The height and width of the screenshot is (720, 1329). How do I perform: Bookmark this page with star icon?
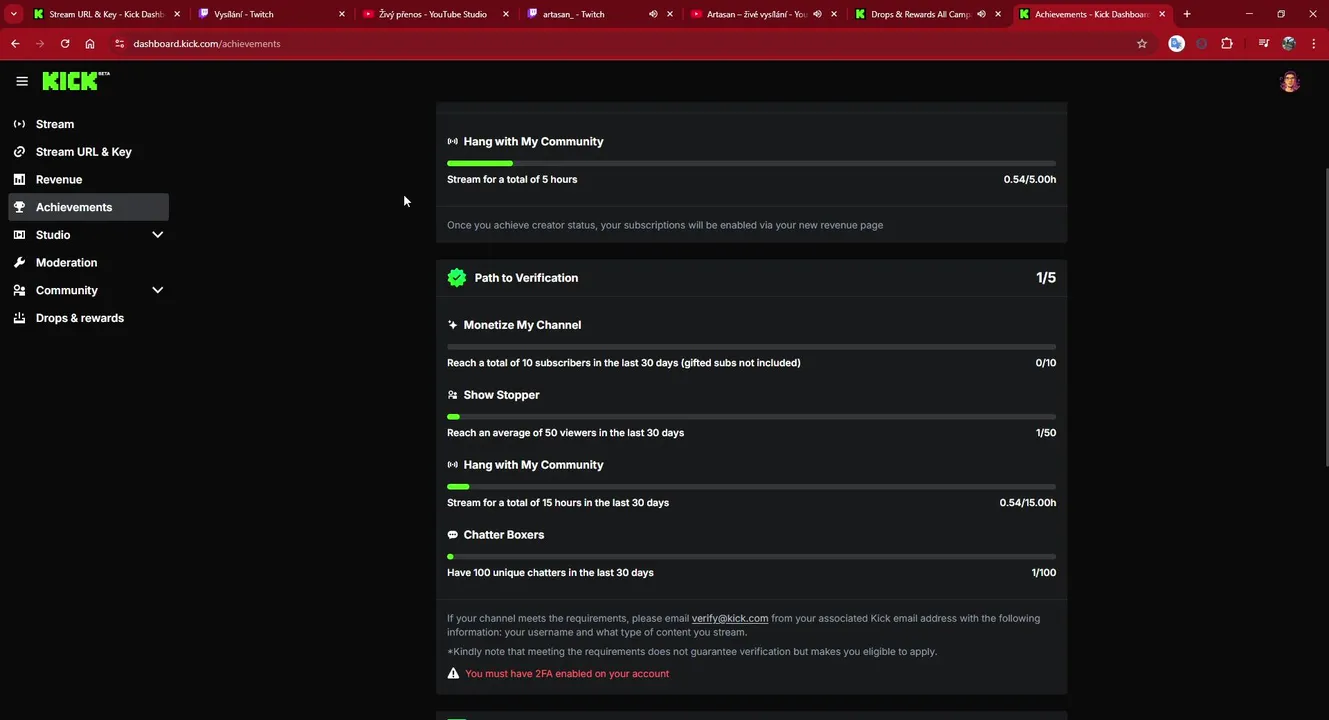point(1142,44)
